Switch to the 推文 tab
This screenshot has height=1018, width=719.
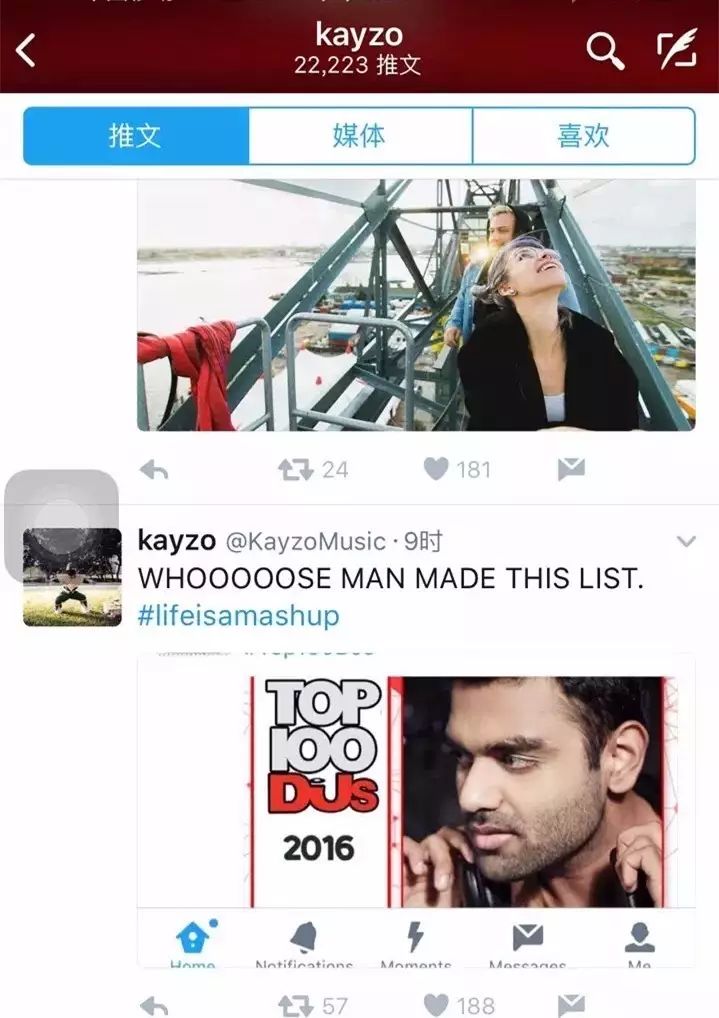[x=136, y=136]
